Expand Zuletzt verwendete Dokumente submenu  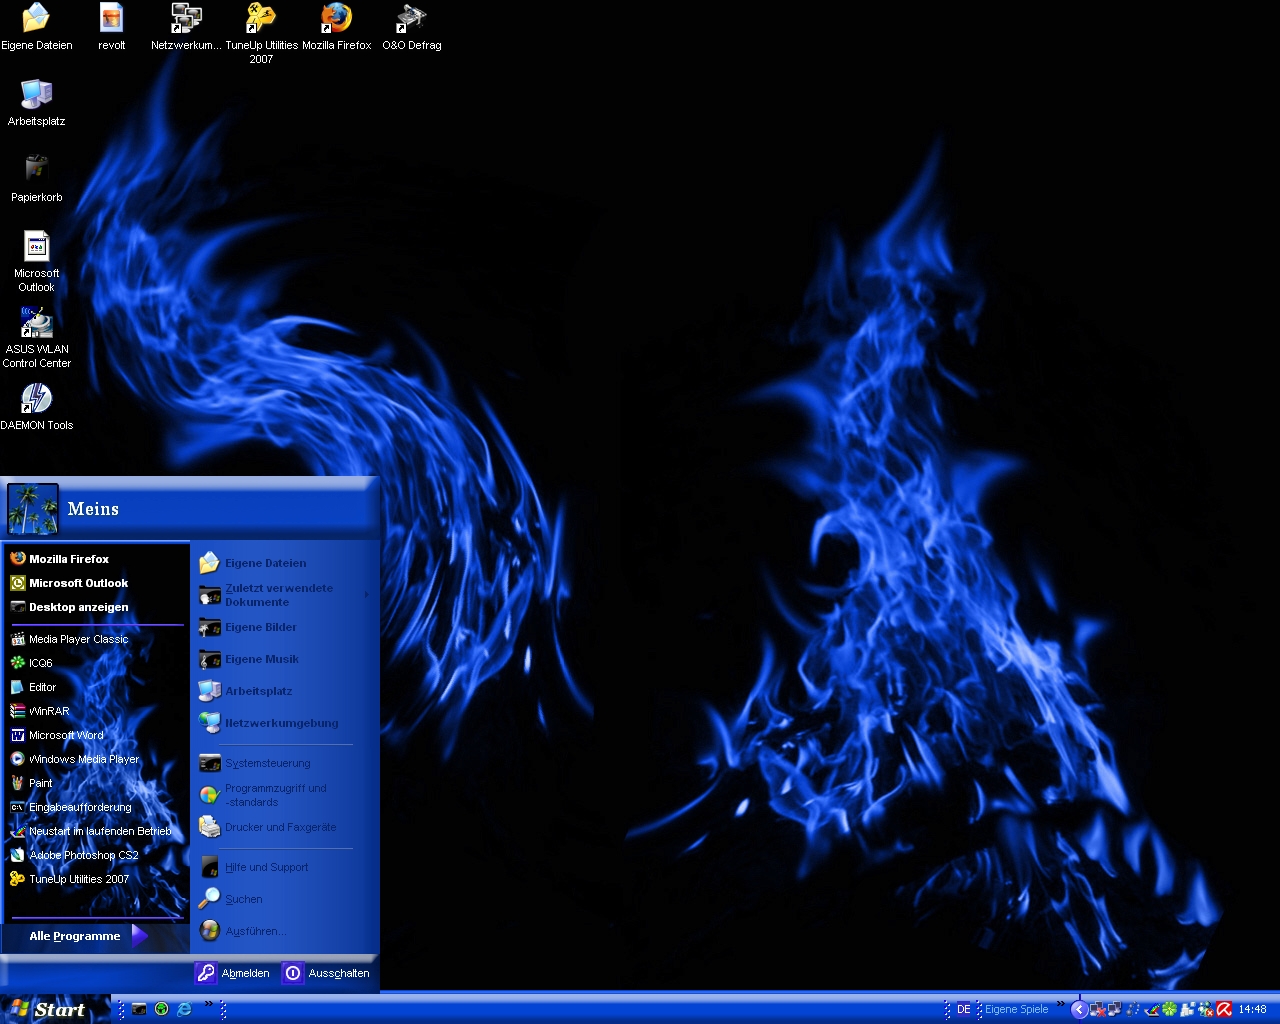point(280,595)
